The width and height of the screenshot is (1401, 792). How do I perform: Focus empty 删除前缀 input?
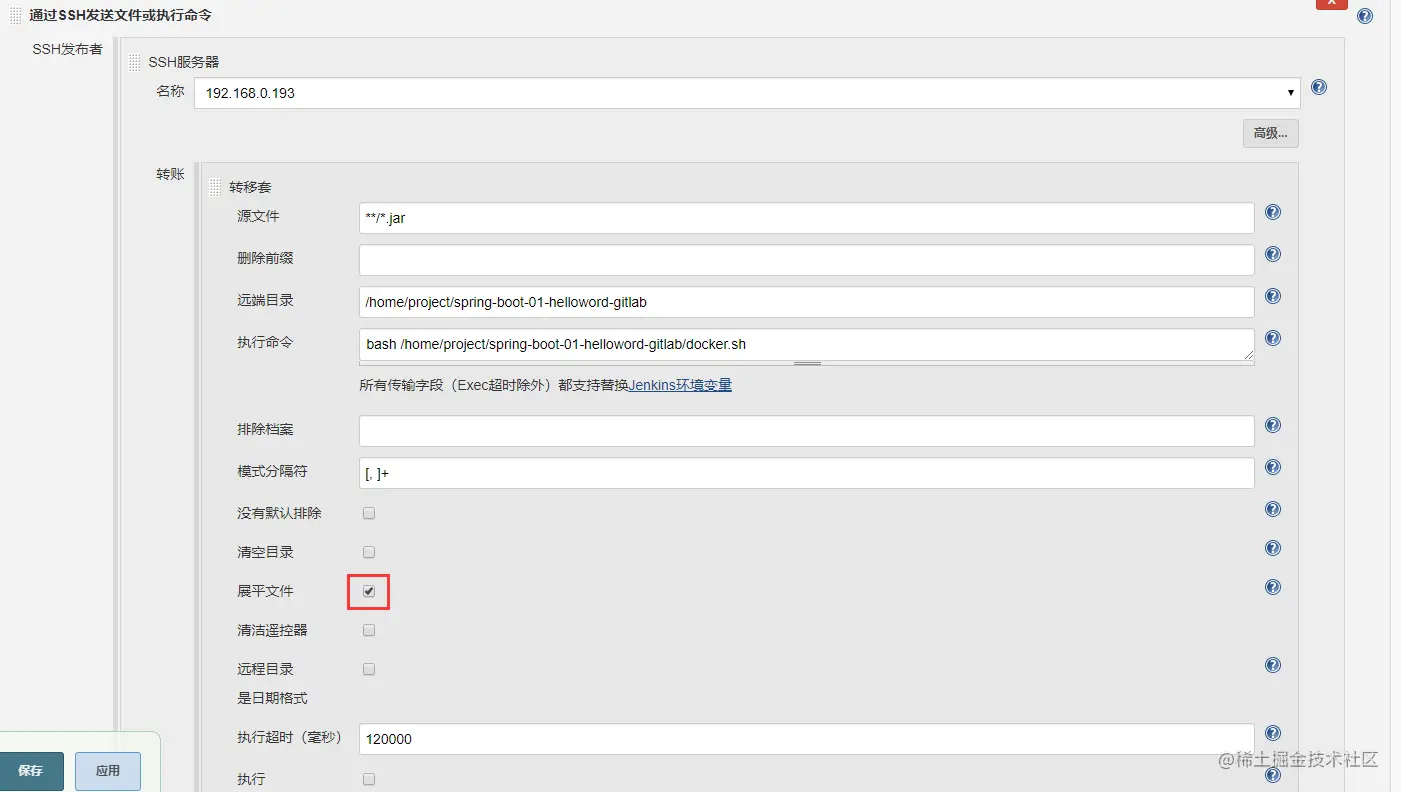click(806, 260)
